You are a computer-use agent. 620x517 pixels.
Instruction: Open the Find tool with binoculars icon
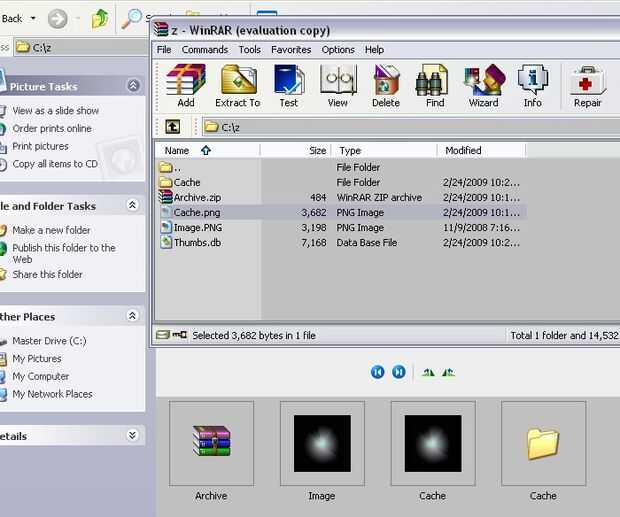pyautogui.click(x=435, y=86)
